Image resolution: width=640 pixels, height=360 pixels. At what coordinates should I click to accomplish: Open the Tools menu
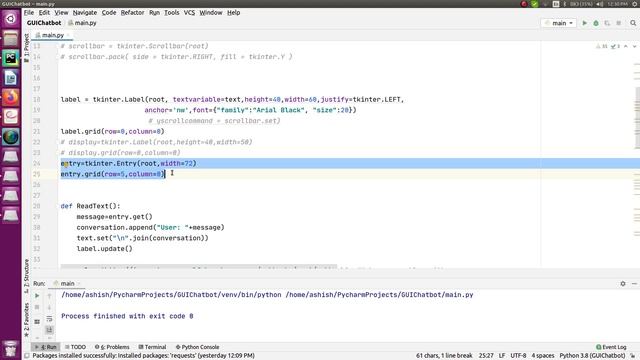pos(171,13)
